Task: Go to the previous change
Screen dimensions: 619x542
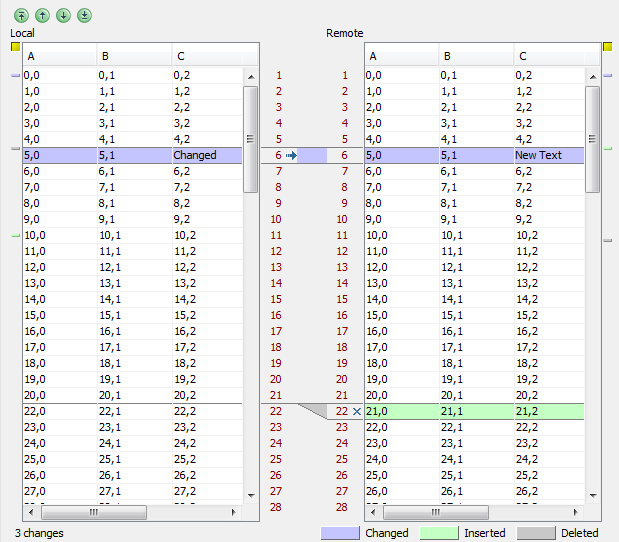Action: tap(42, 15)
